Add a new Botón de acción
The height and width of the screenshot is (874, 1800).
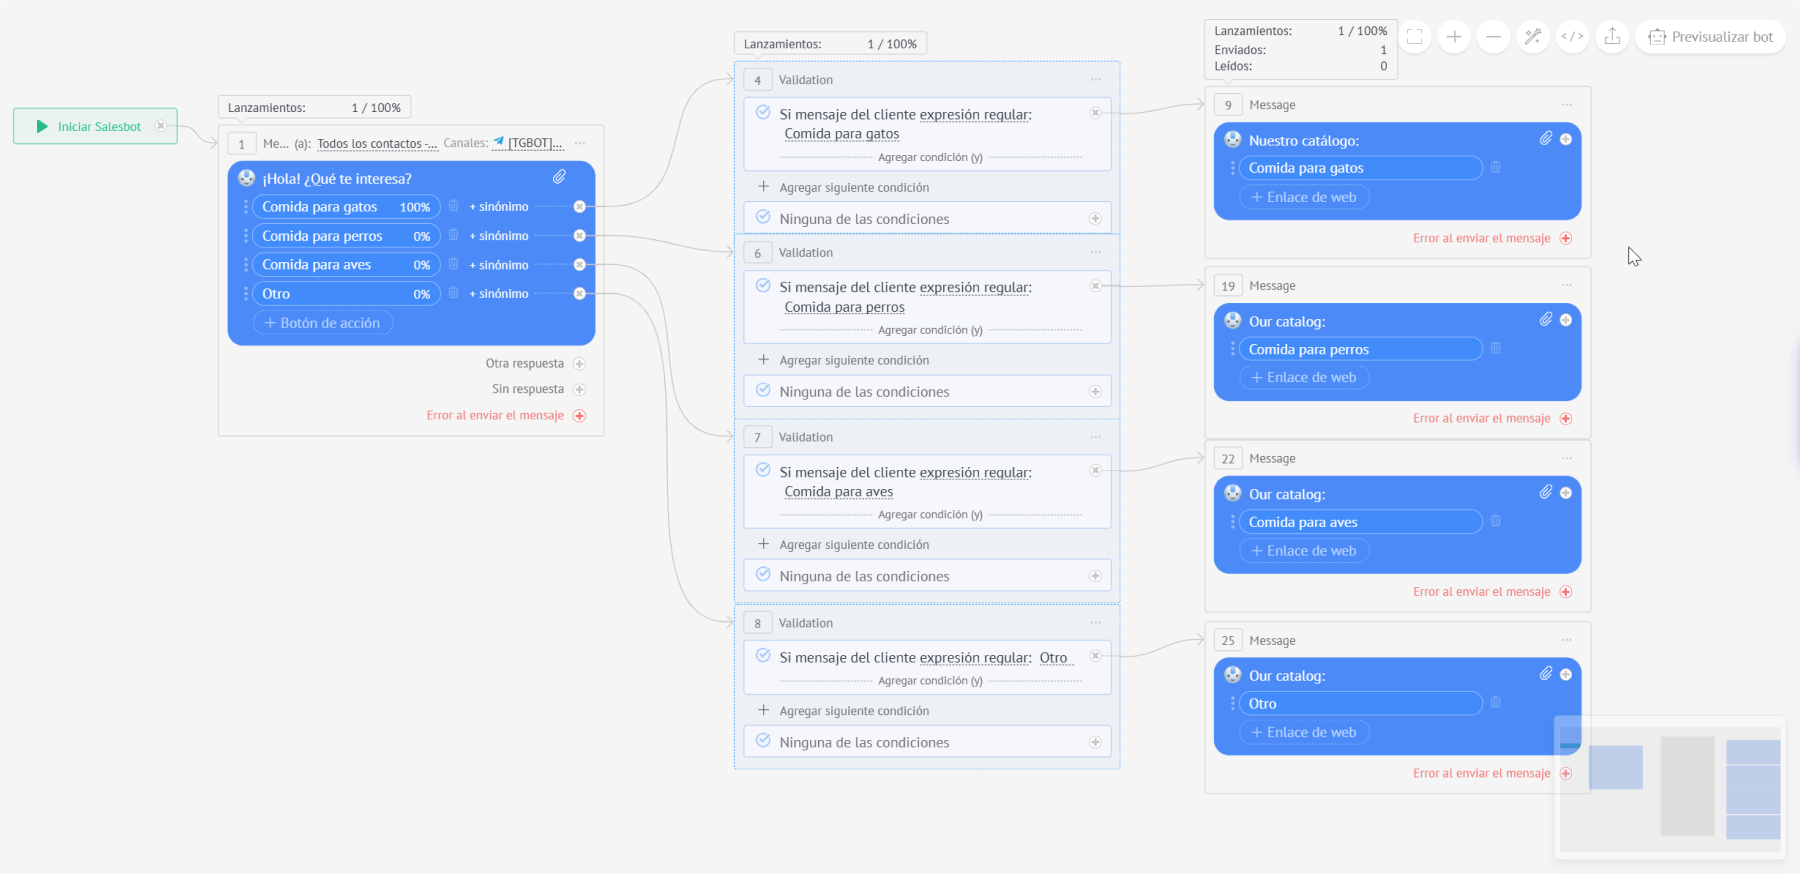tap(323, 323)
